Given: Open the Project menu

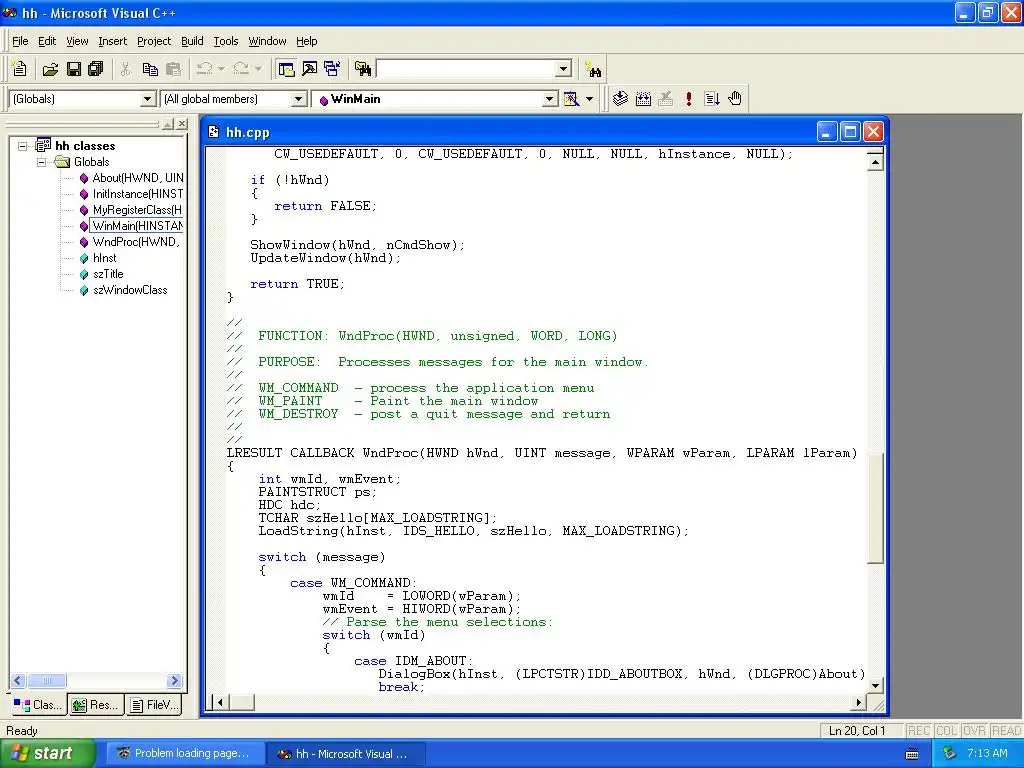Looking at the screenshot, I should click(154, 41).
